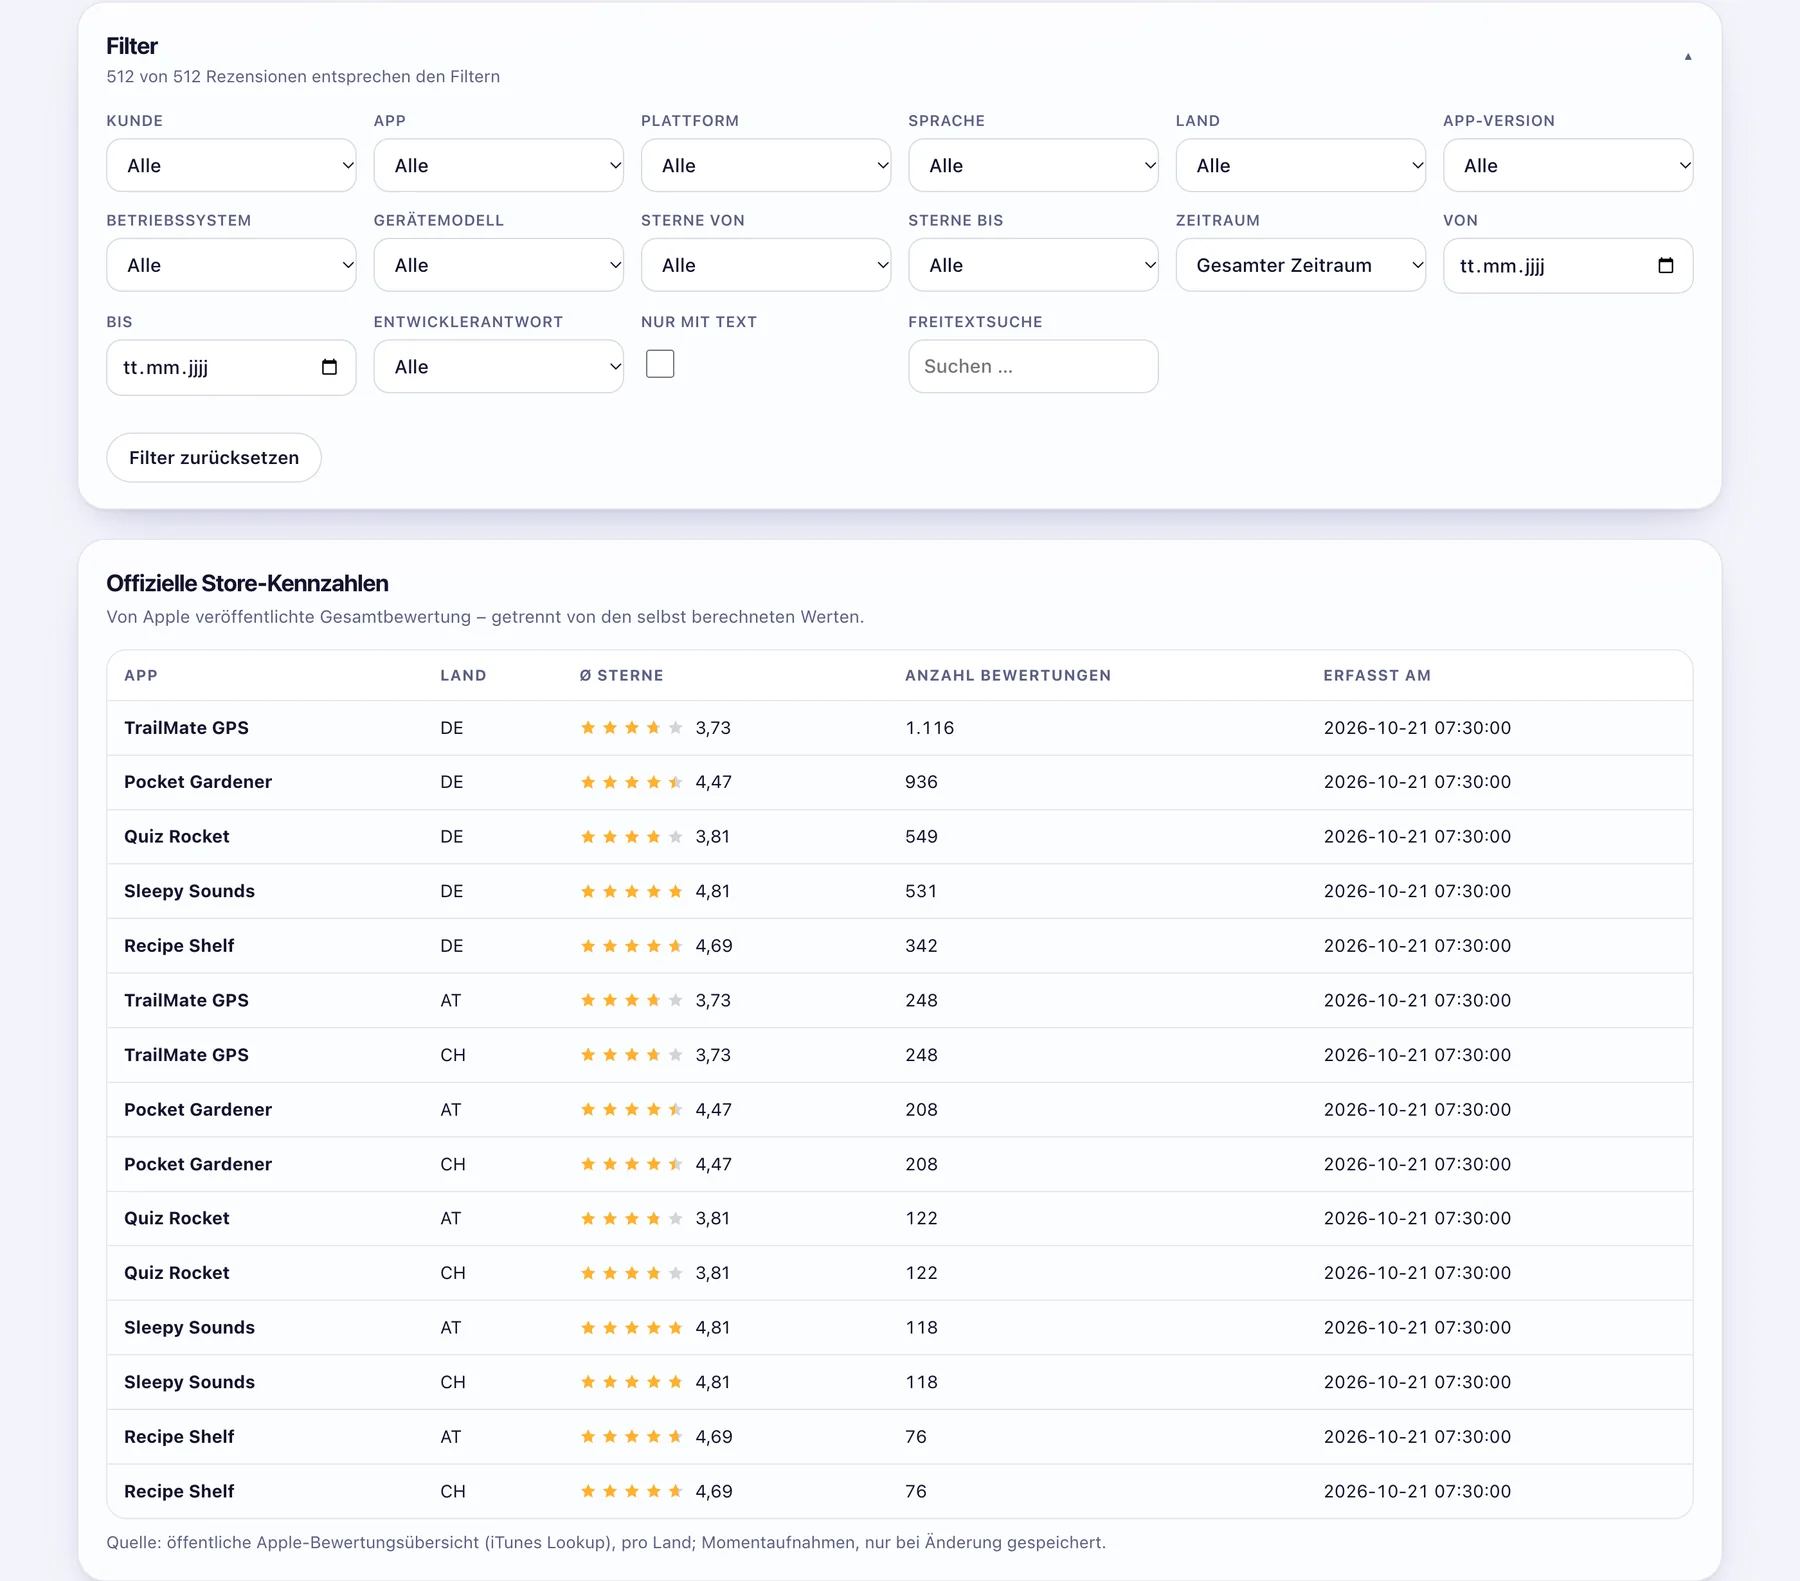The width and height of the screenshot is (1800, 1581).
Task: Select the TrailMate GPS DE row name
Action: (186, 728)
